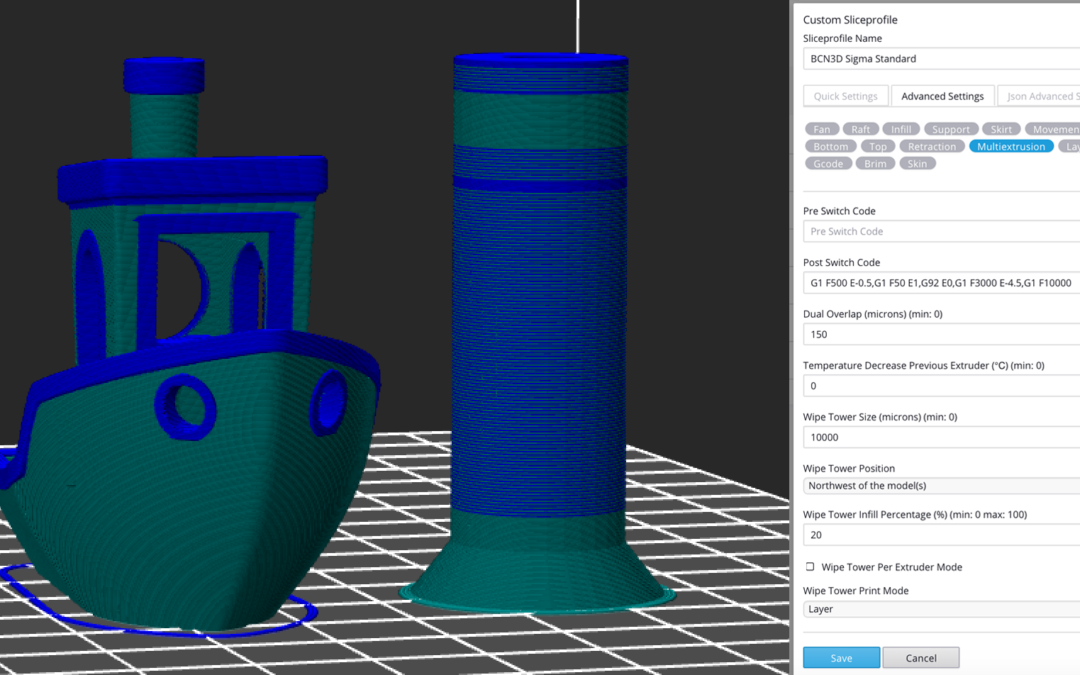The image size is (1080, 675).
Task: Open the Advanced Settings tab
Action: click(942, 96)
